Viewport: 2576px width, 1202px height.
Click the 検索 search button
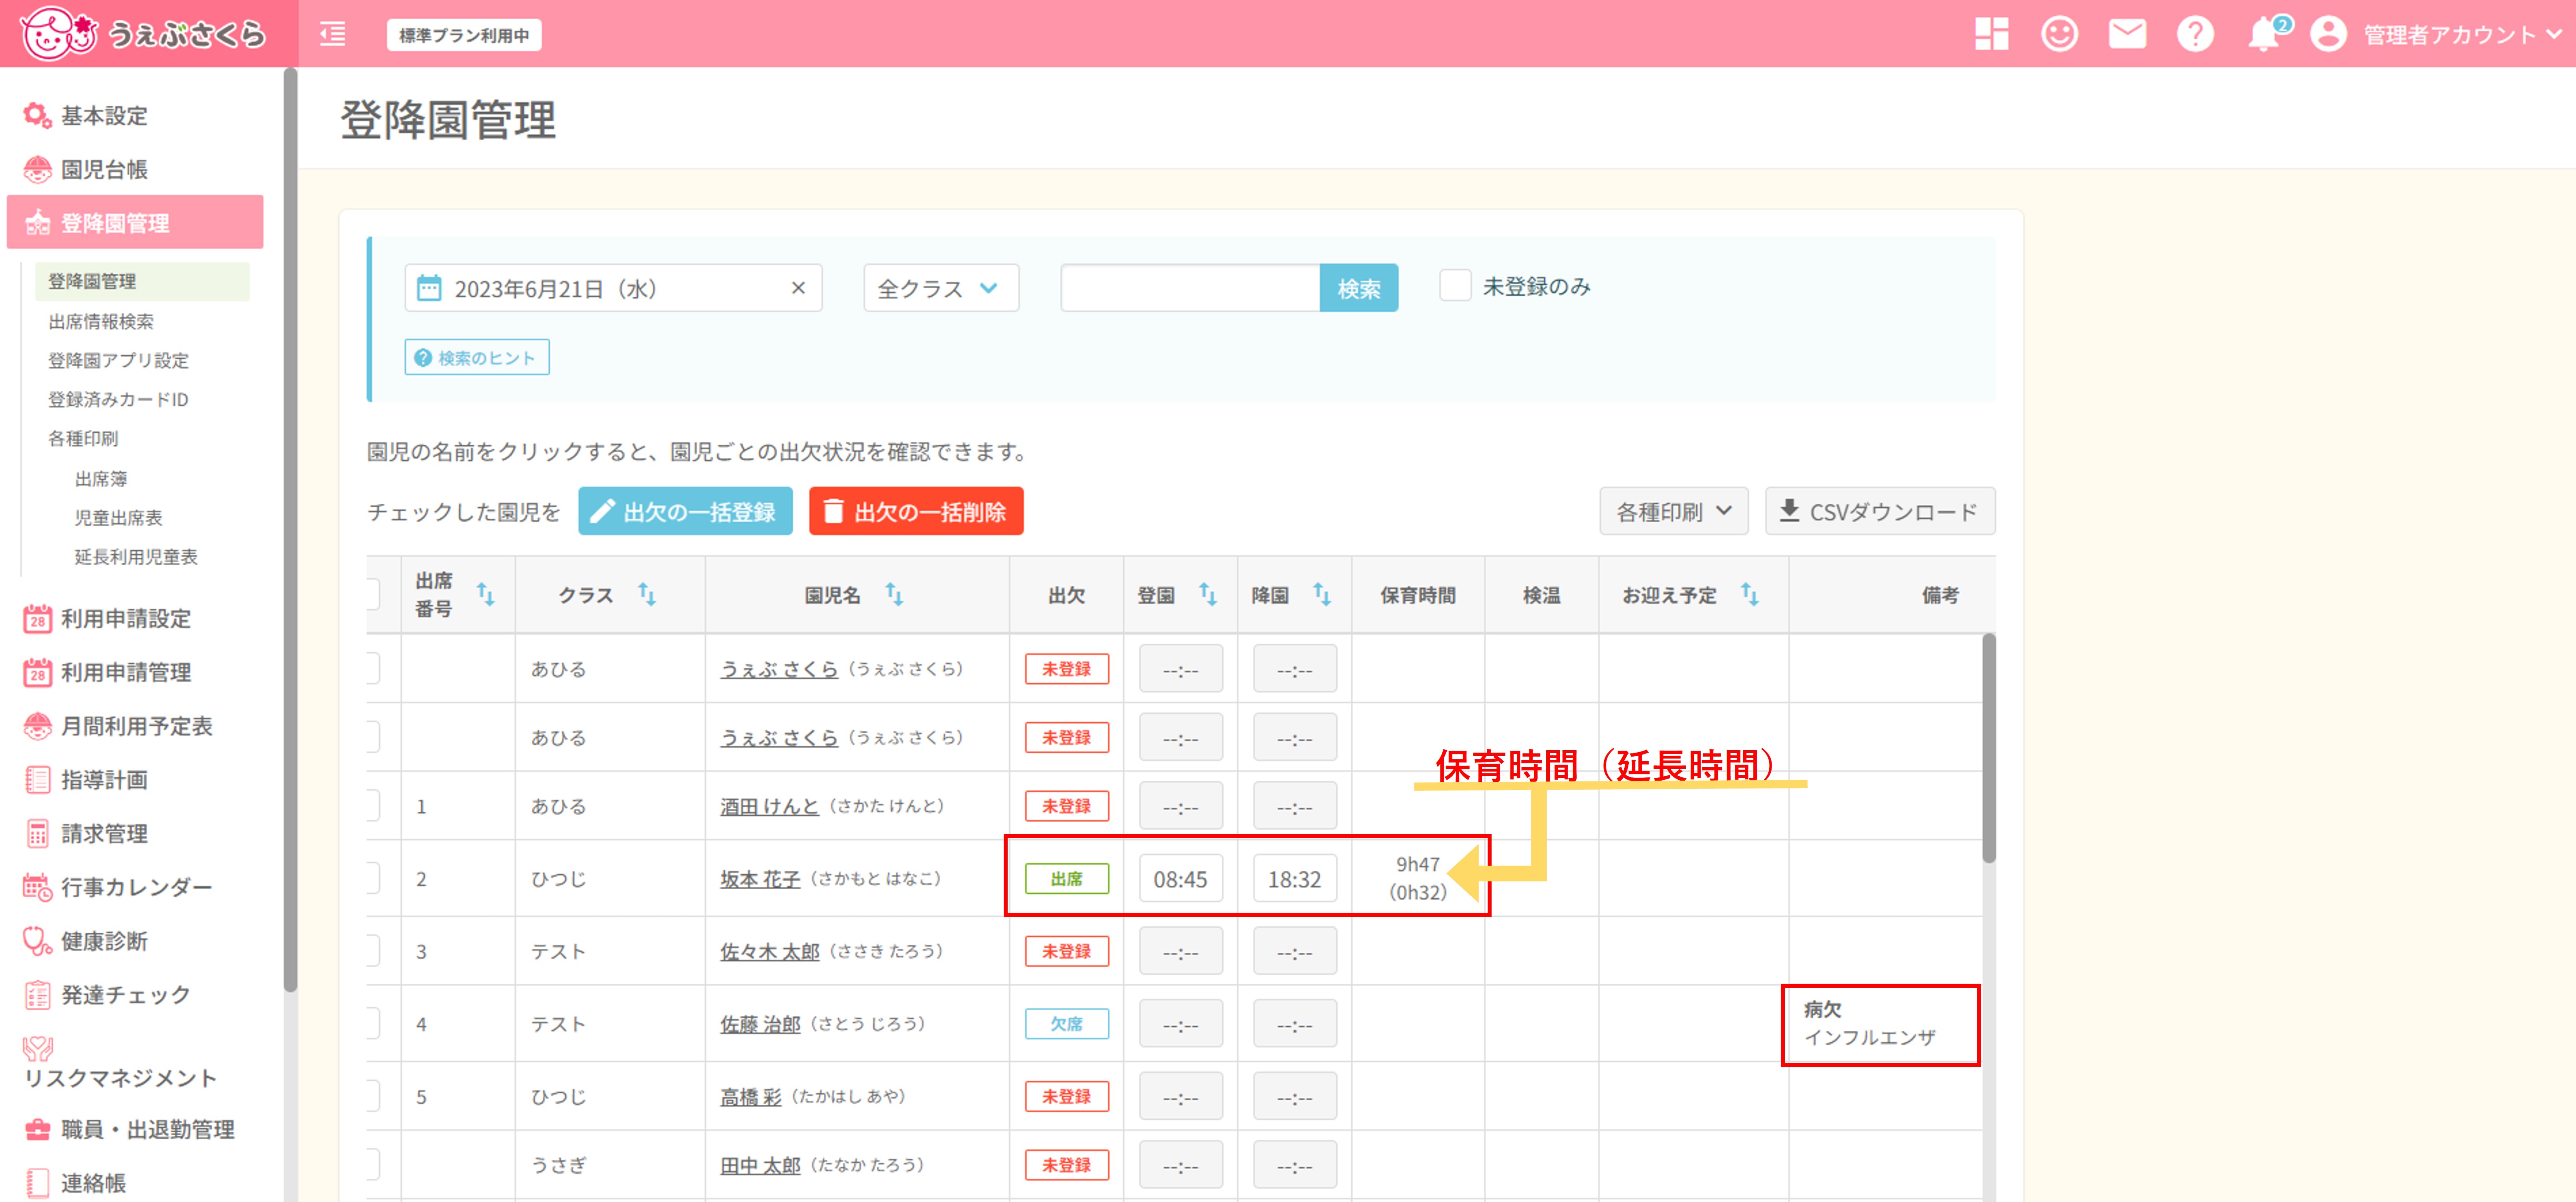[x=1359, y=288]
